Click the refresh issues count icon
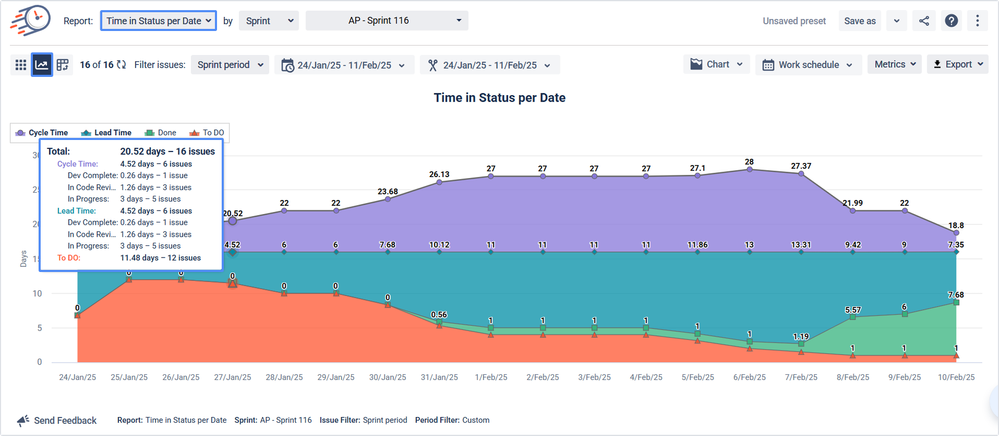The image size is (999, 436). click(x=122, y=65)
